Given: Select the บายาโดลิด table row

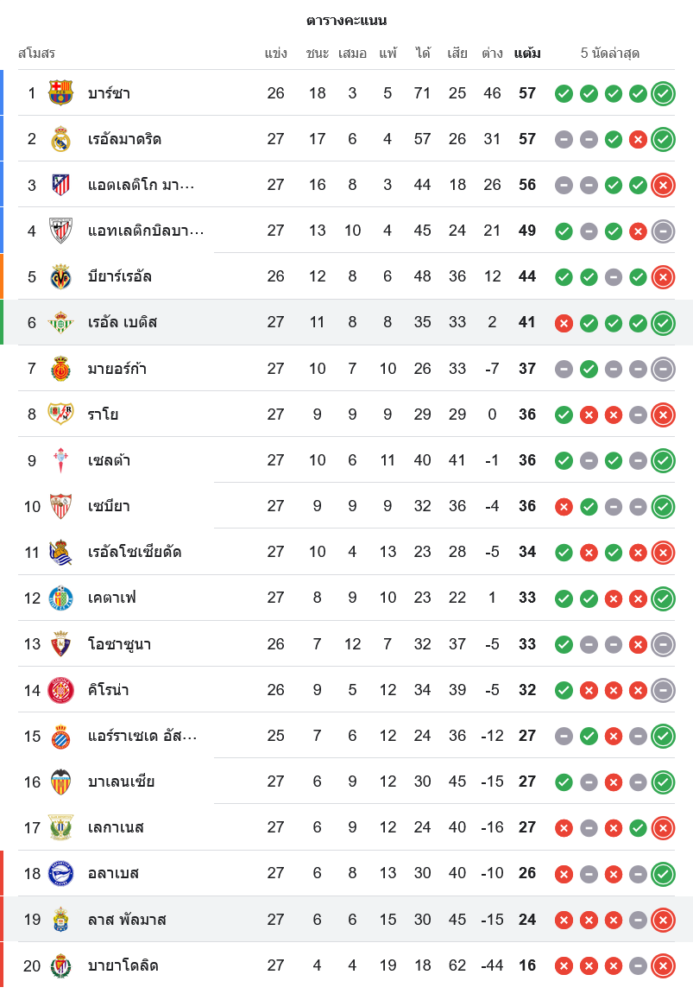Looking at the screenshot, I should pyautogui.click(x=346, y=965).
